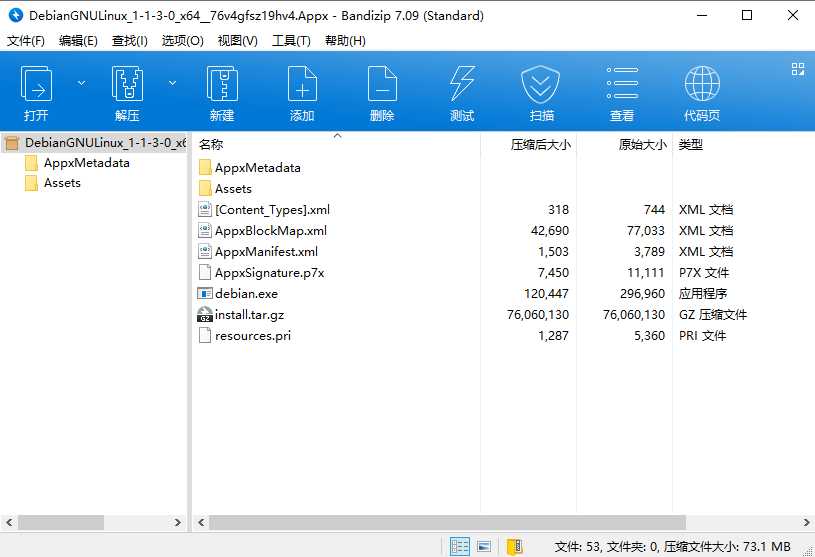This screenshot has width=815, height=557.
Task: Open the 编辑(E) menu
Action: pos(78,41)
